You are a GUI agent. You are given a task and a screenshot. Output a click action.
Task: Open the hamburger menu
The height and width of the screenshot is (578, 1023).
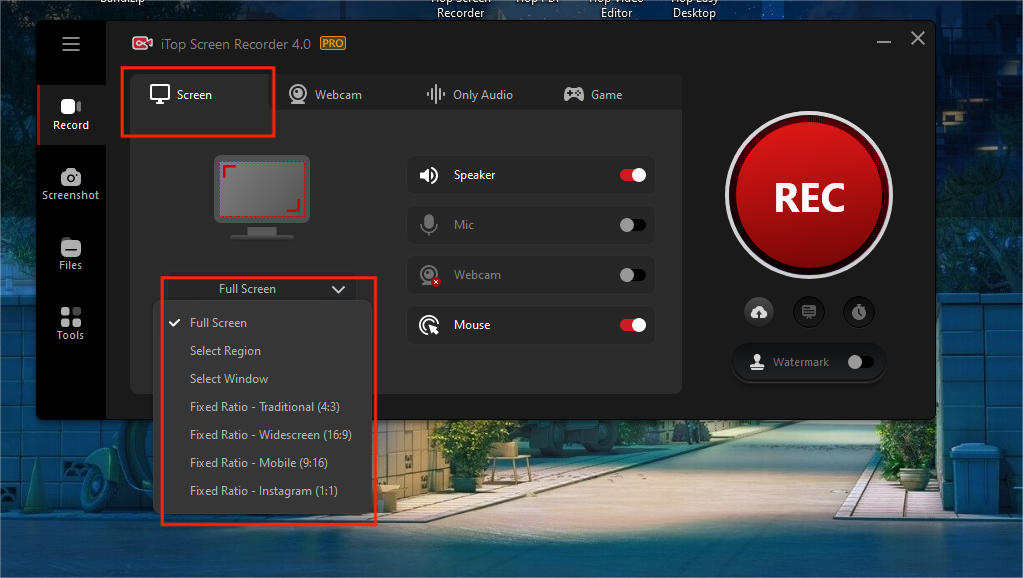(x=70, y=44)
